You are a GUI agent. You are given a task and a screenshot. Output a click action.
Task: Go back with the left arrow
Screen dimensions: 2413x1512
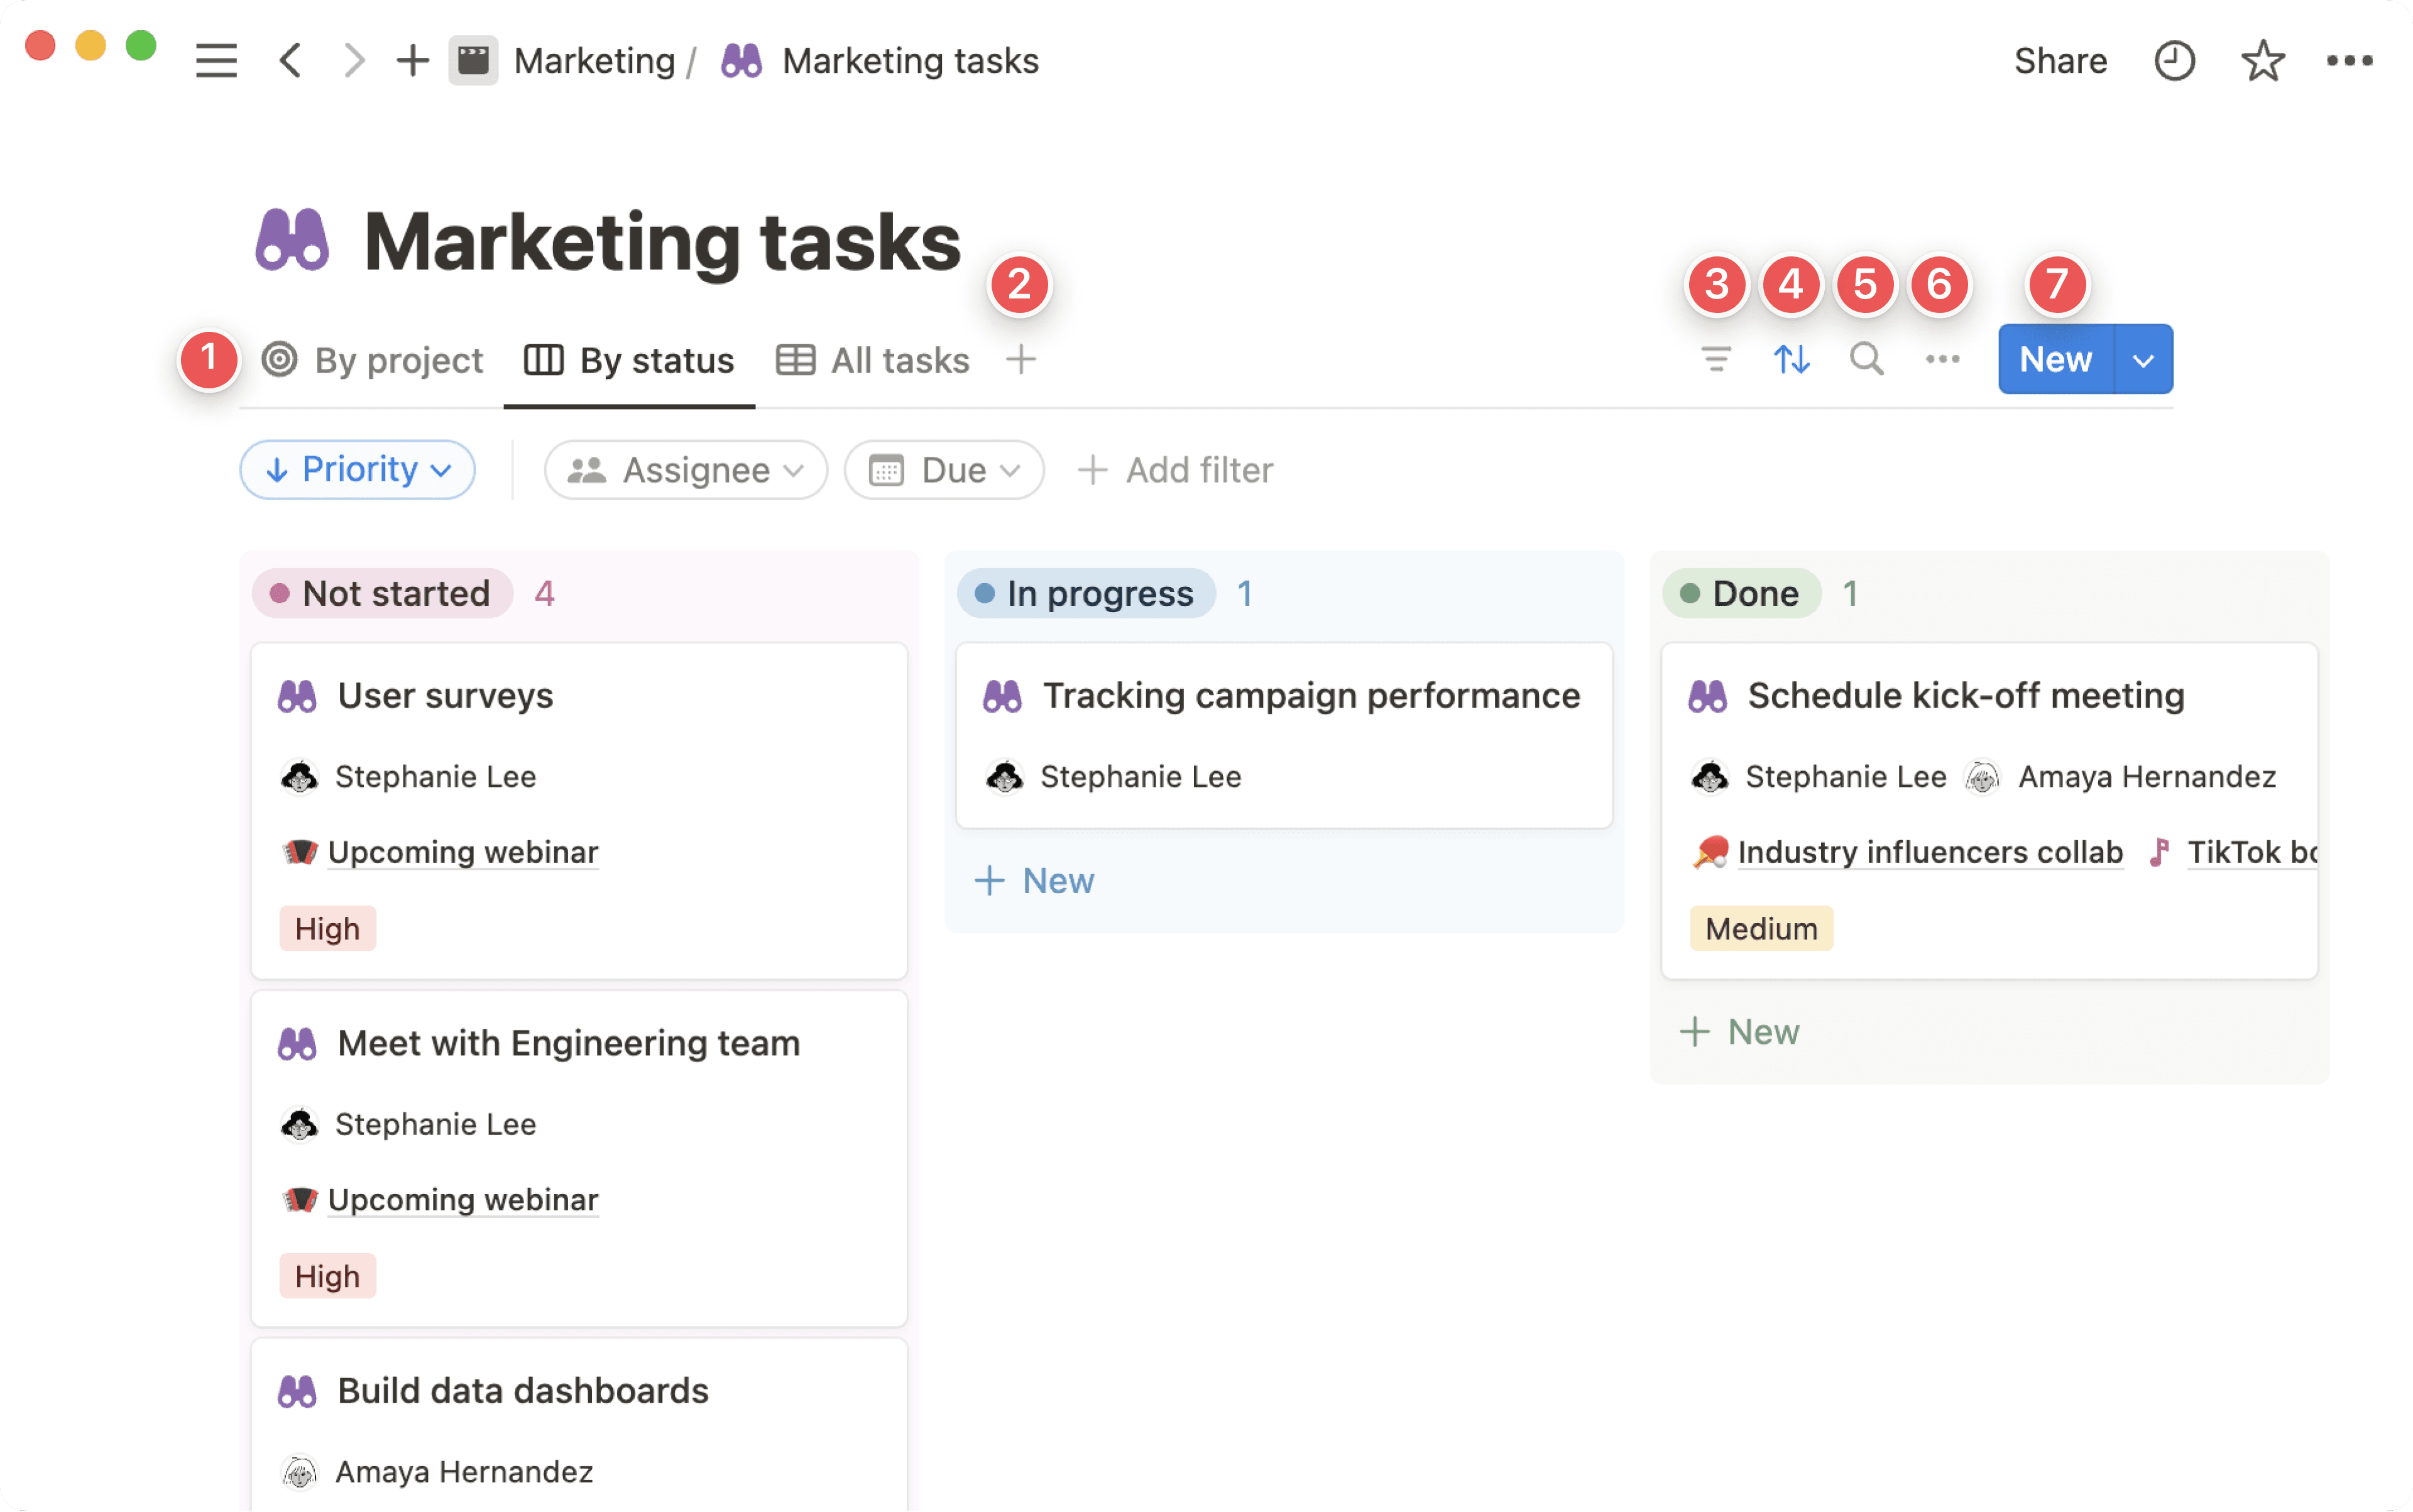[290, 61]
